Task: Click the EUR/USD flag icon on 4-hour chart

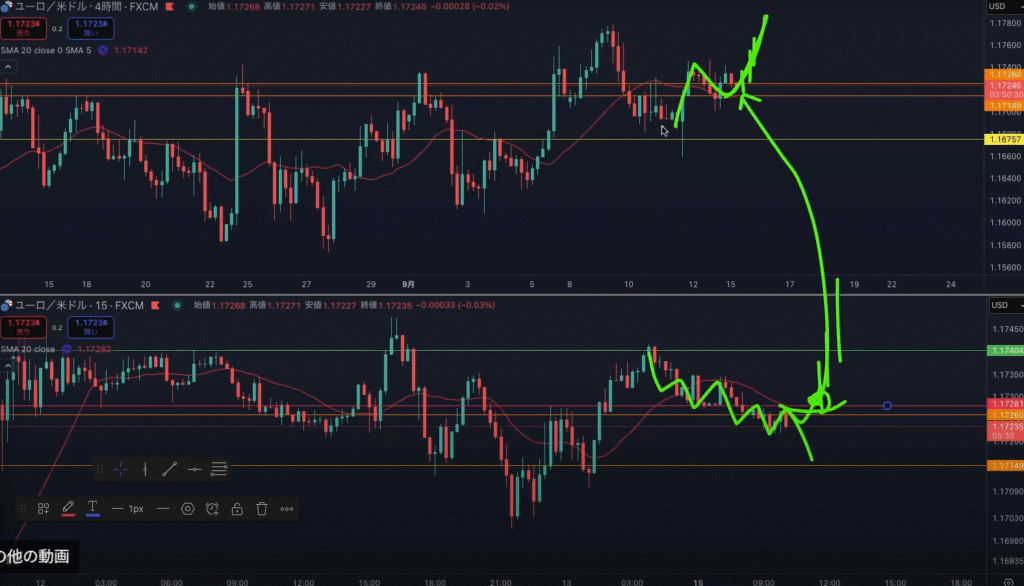Action: click(7, 7)
